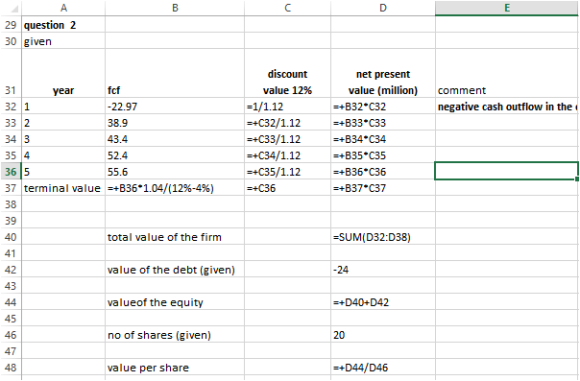The height and width of the screenshot is (381, 580).
Task: Click the =+D40+D42 equity formula cell
Action: (x=383, y=302)
